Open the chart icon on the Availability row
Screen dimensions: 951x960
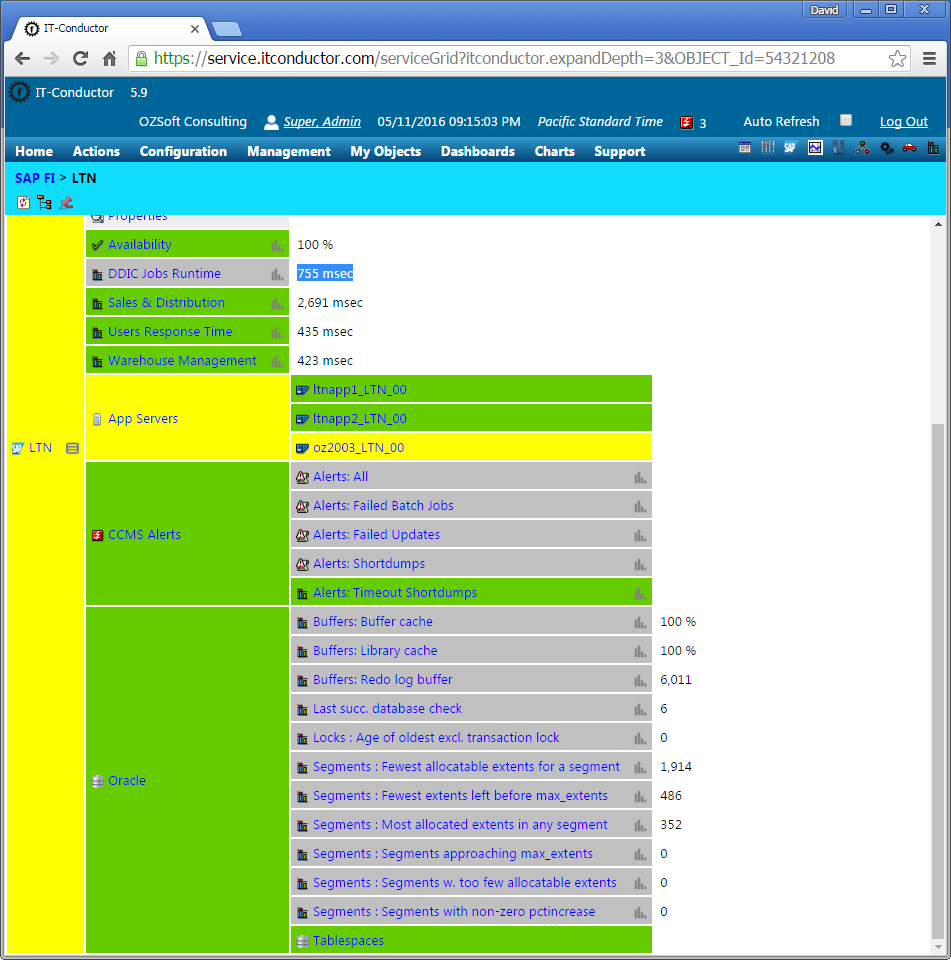pyautogui.click(x=277, y=246)
